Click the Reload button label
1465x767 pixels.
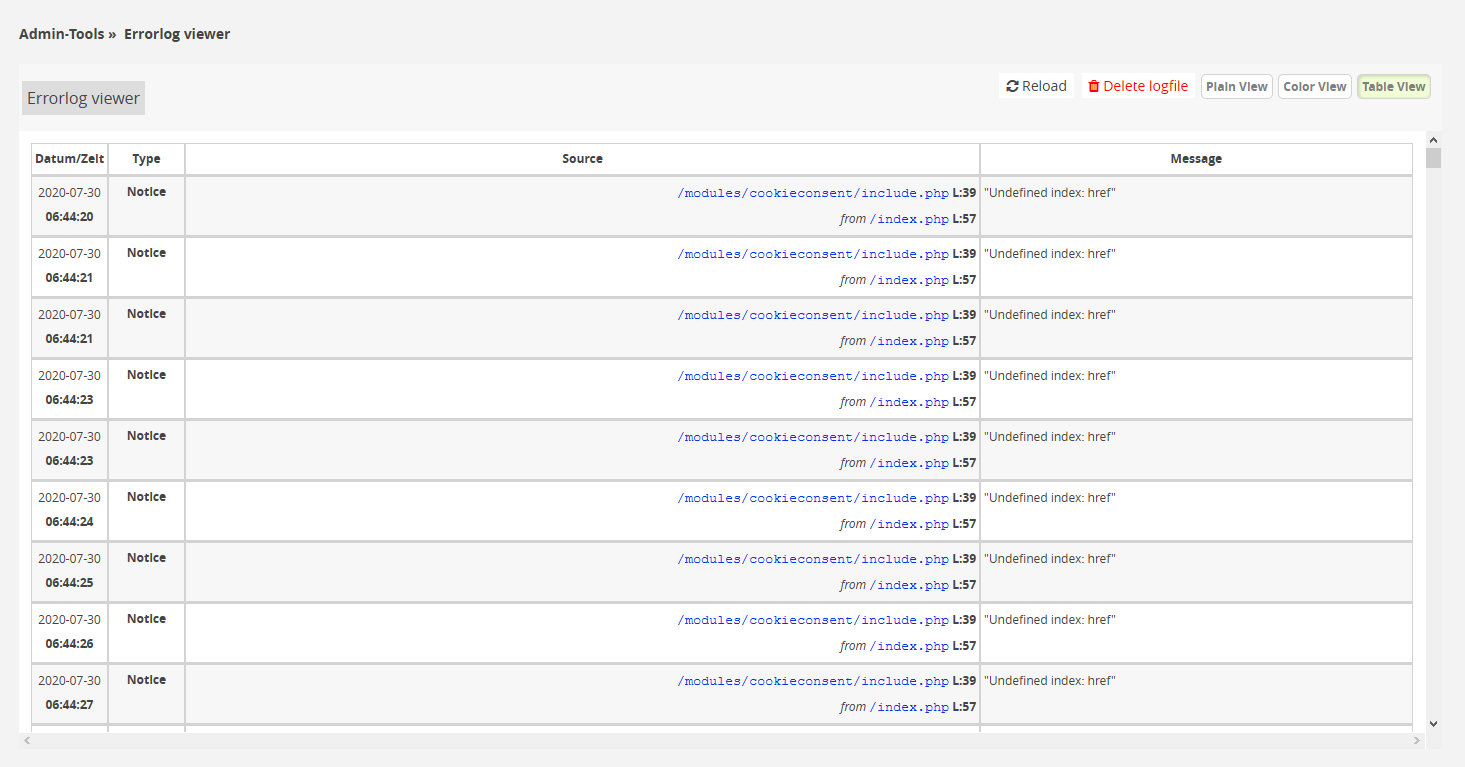[x=1044, y=87]
